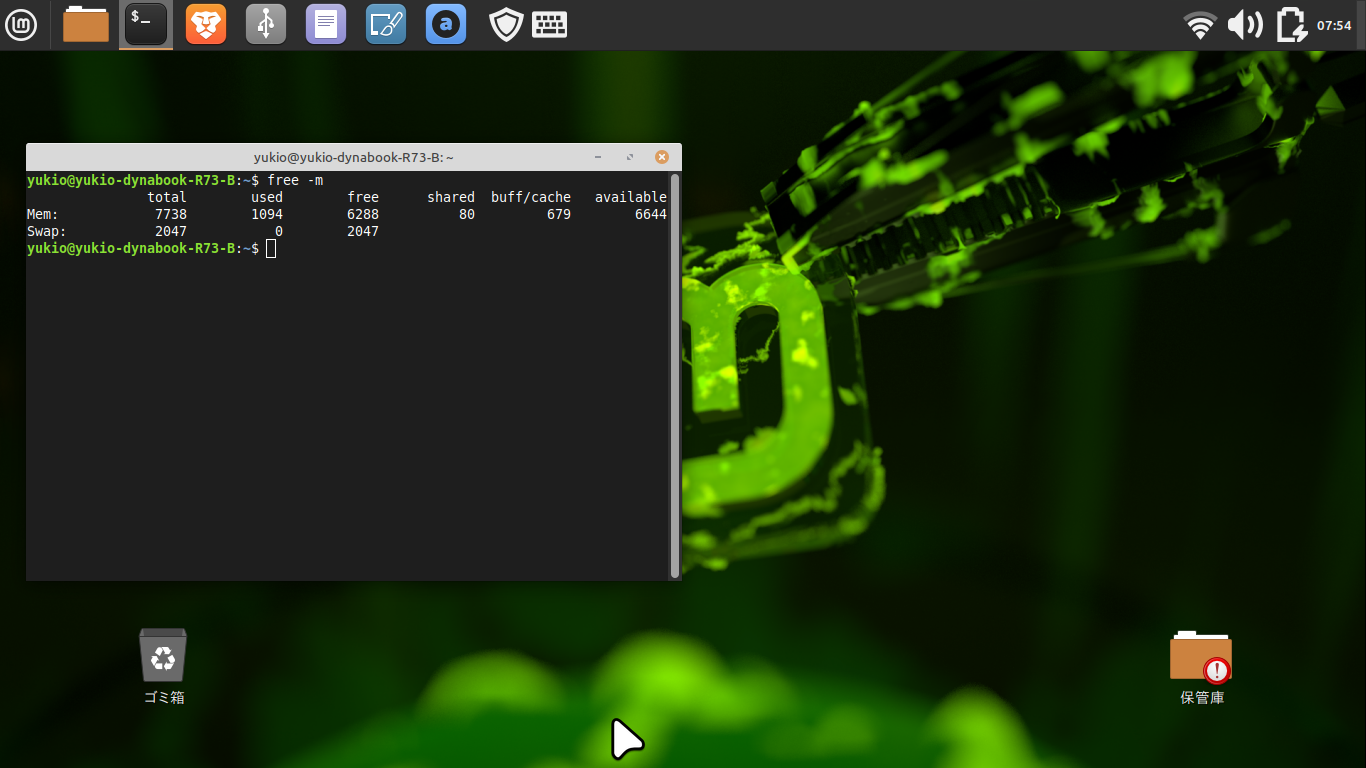Click the 'Mem:' row label

click(x=43, y=214)
